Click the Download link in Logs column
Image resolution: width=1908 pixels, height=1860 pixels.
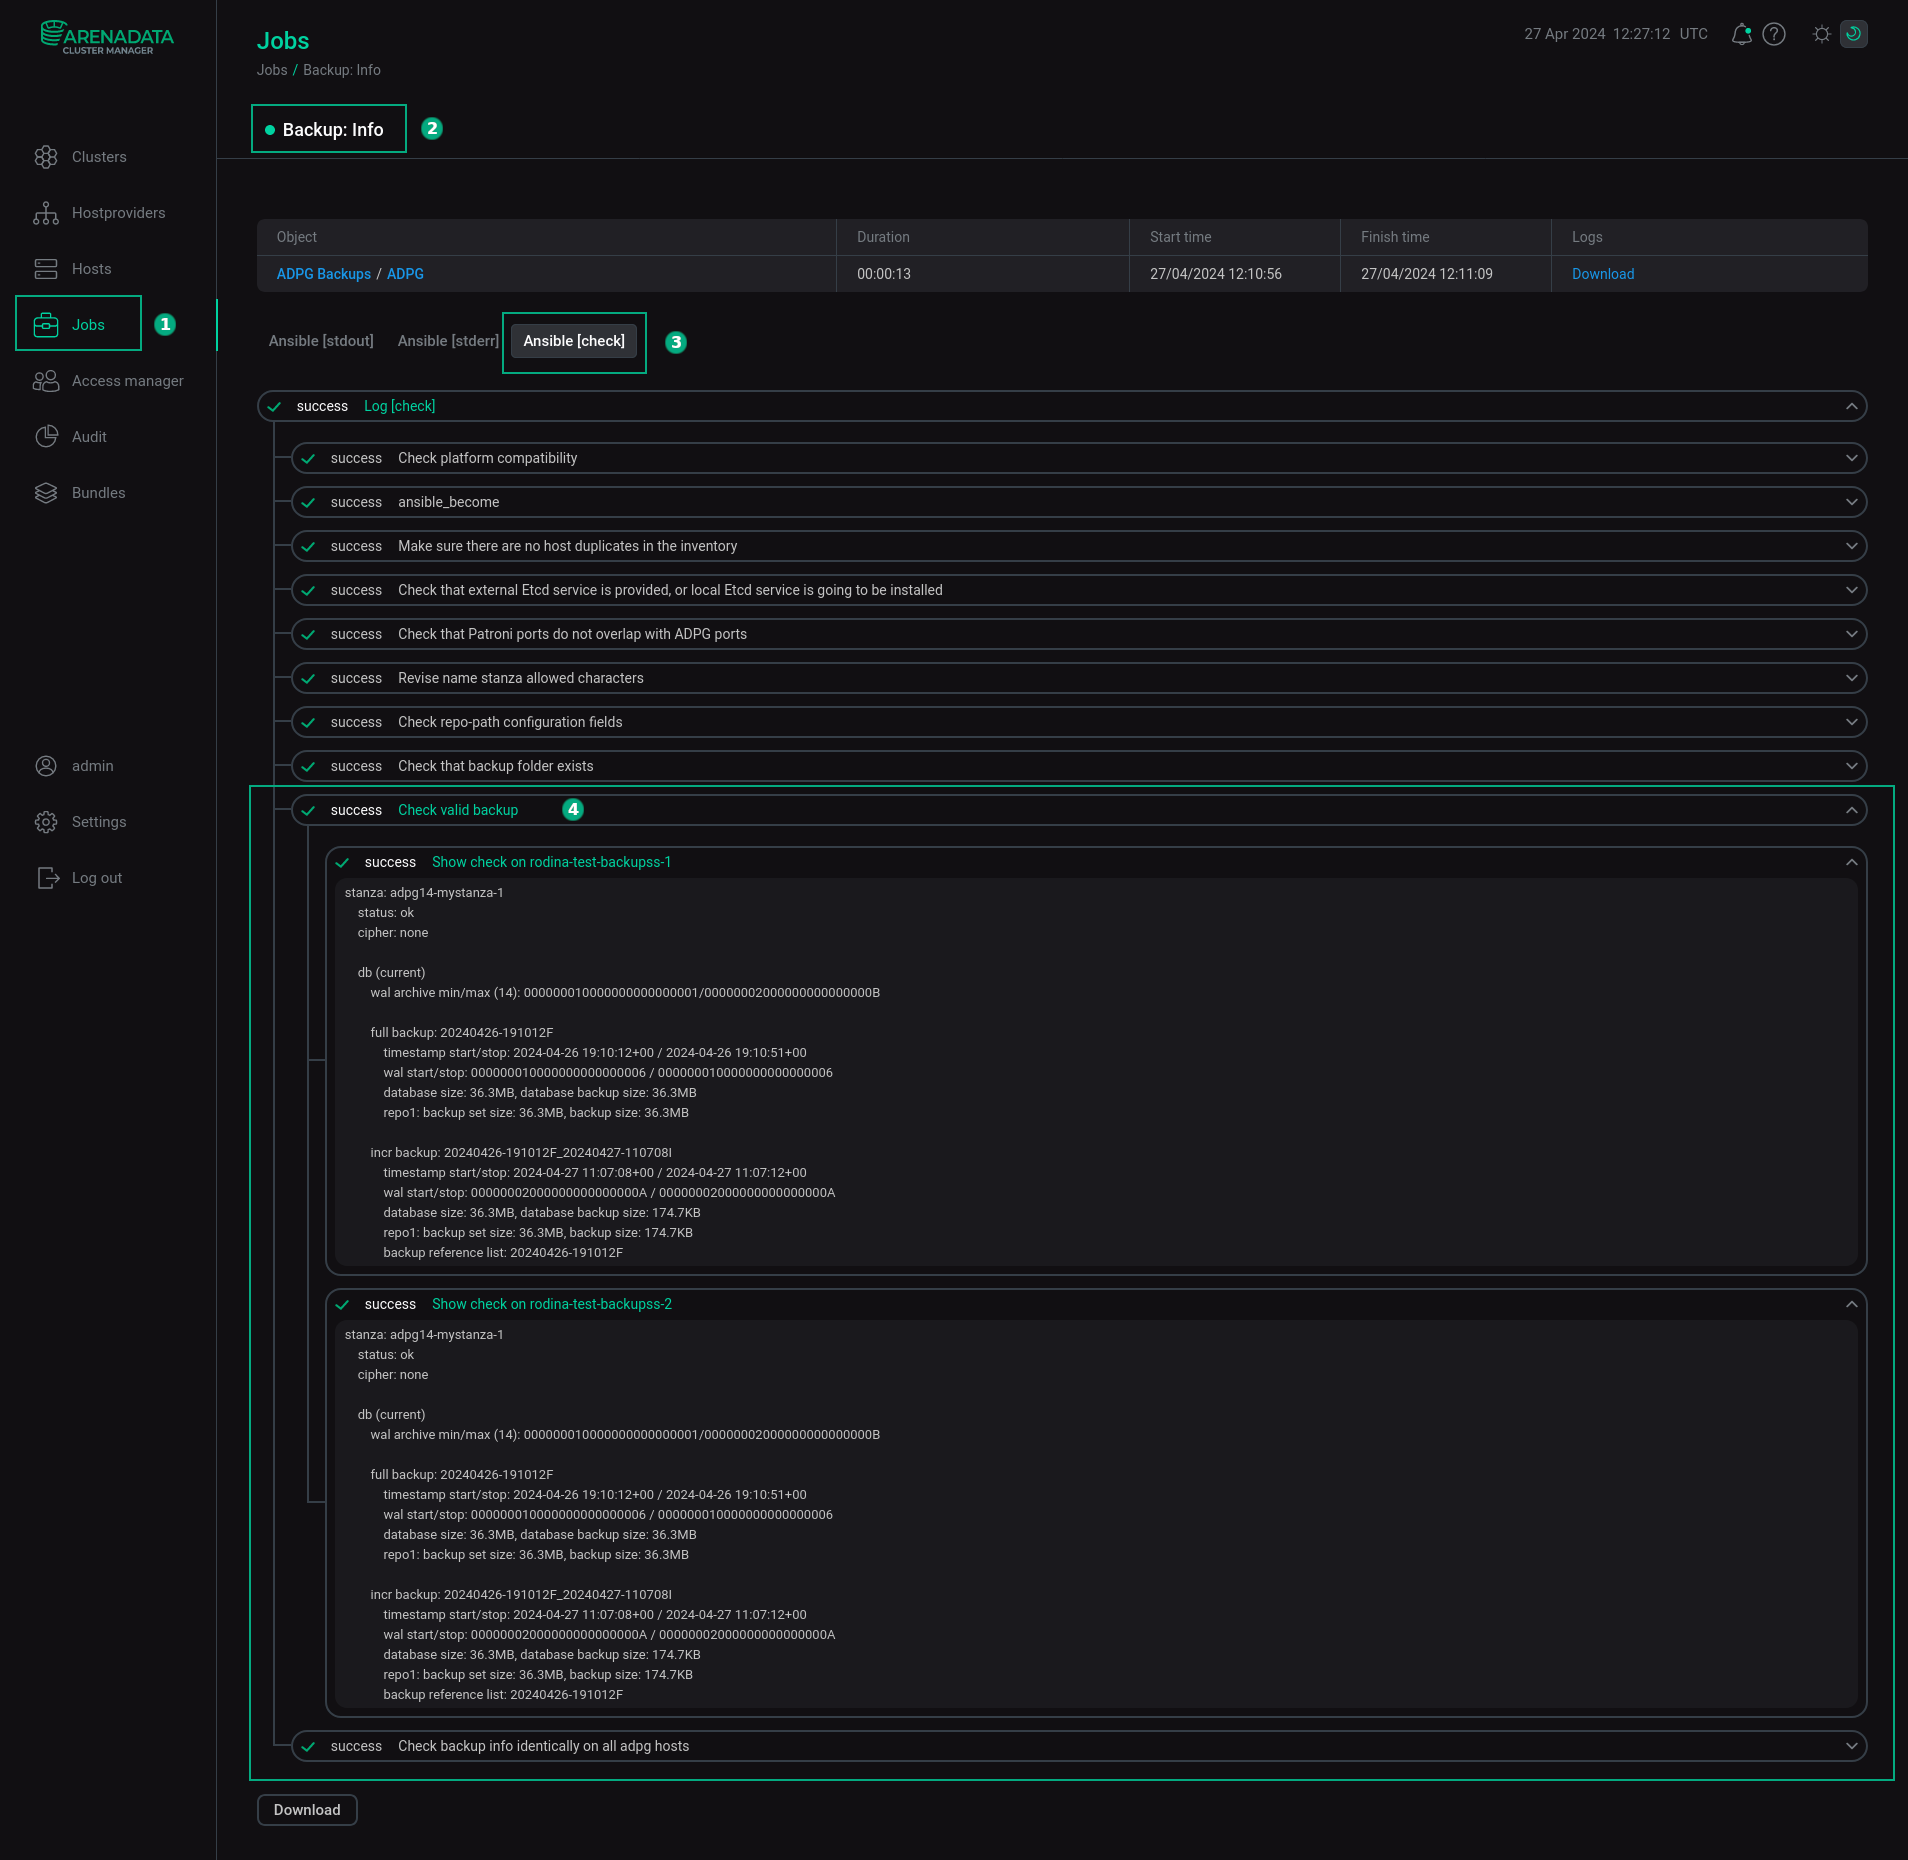1602,274
